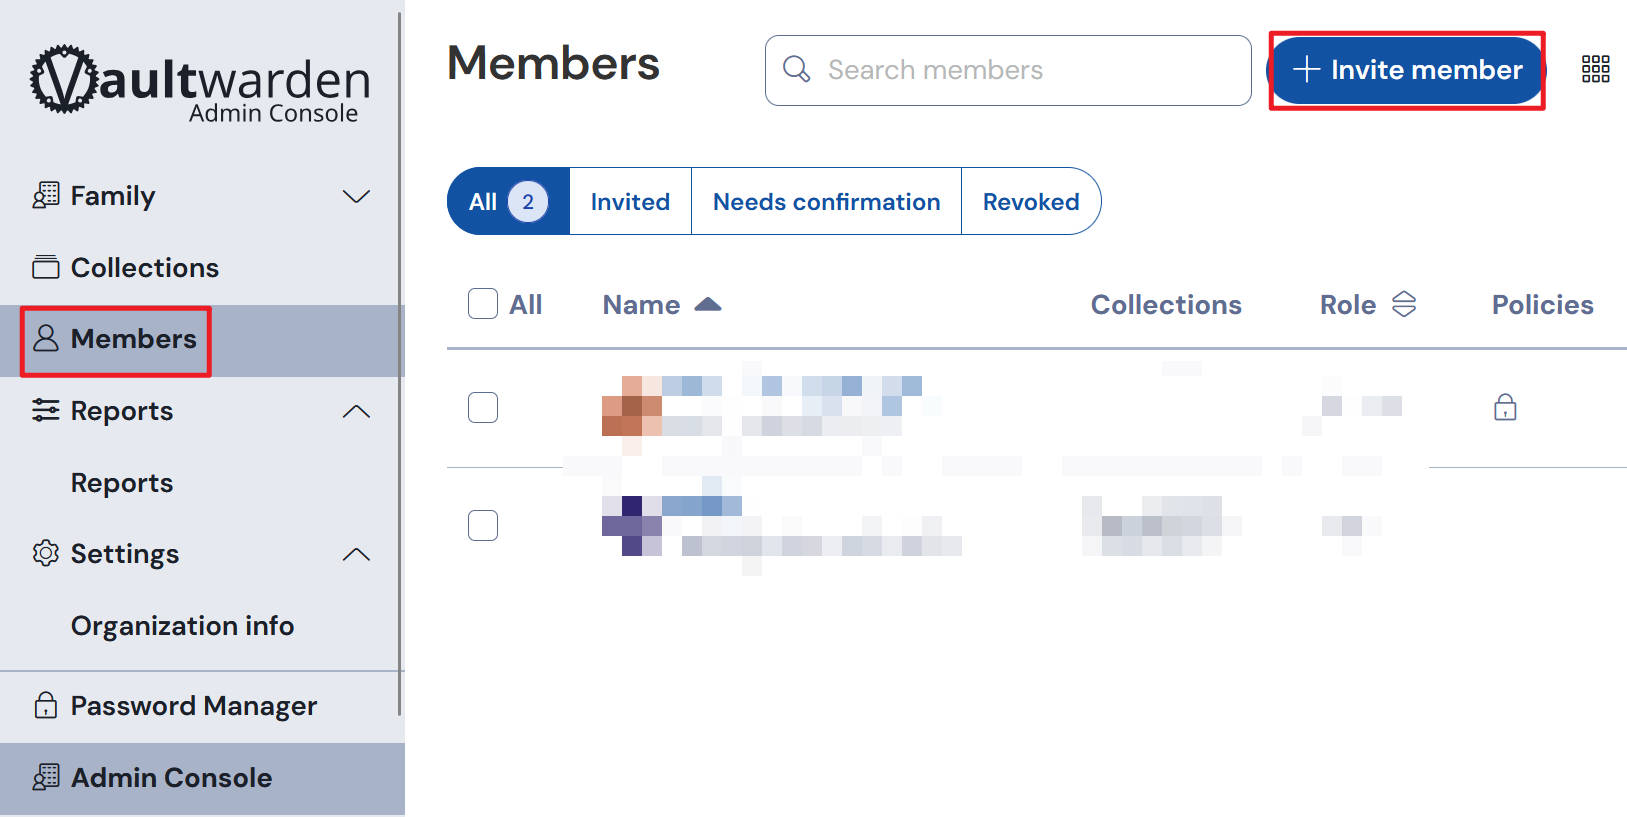The width and height of the screenshot is (1627, 817).
Task: Click the Settings gear icon in the sidebar
Action: [x=45, y=553]
